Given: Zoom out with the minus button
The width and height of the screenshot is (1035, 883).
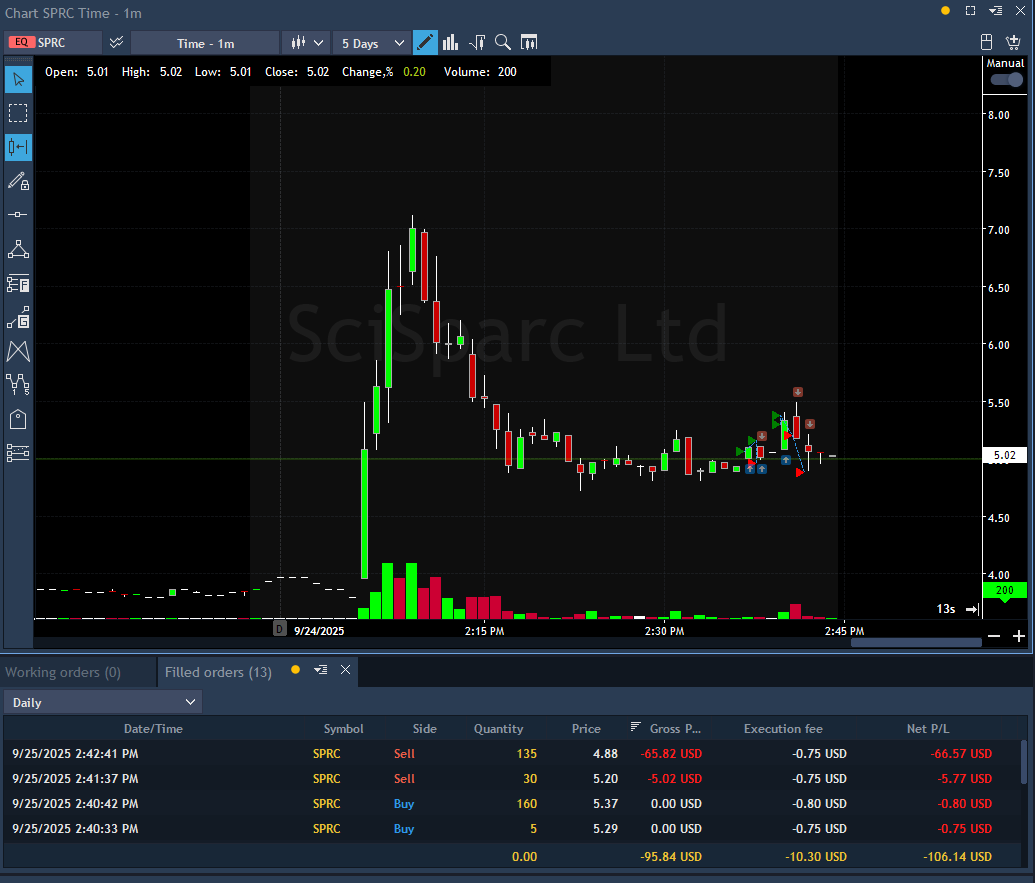Looking at the screenshot, I should tap(994, 636).
